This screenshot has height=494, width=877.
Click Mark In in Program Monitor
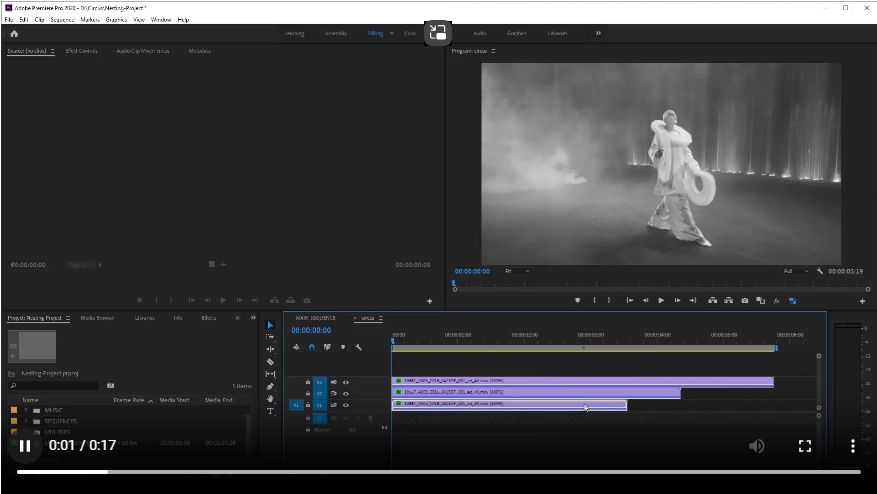tap(594, 300)
